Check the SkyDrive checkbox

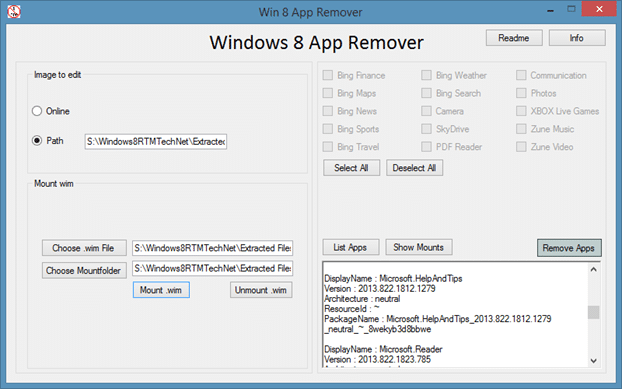[426, 129]
